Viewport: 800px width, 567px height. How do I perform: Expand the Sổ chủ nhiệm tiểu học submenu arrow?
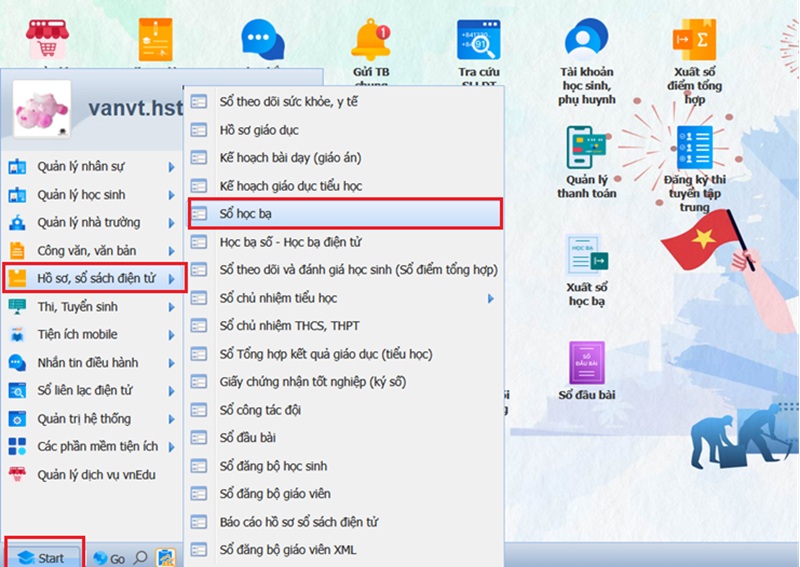[x=490, y=299]
